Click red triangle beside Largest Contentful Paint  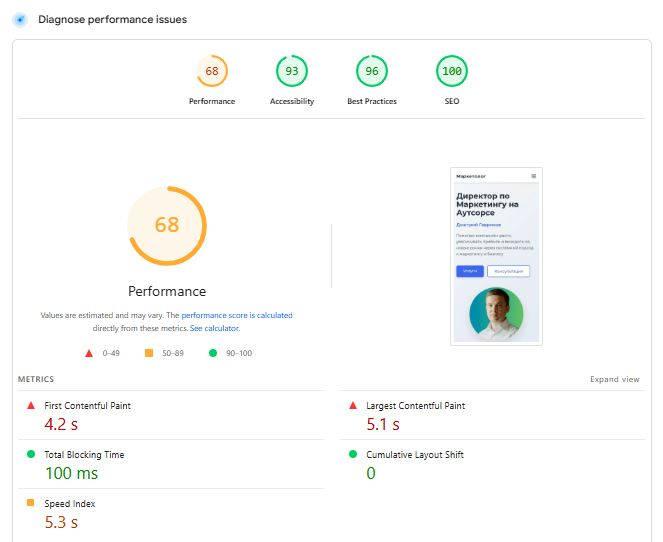click(x=353, y=405)
